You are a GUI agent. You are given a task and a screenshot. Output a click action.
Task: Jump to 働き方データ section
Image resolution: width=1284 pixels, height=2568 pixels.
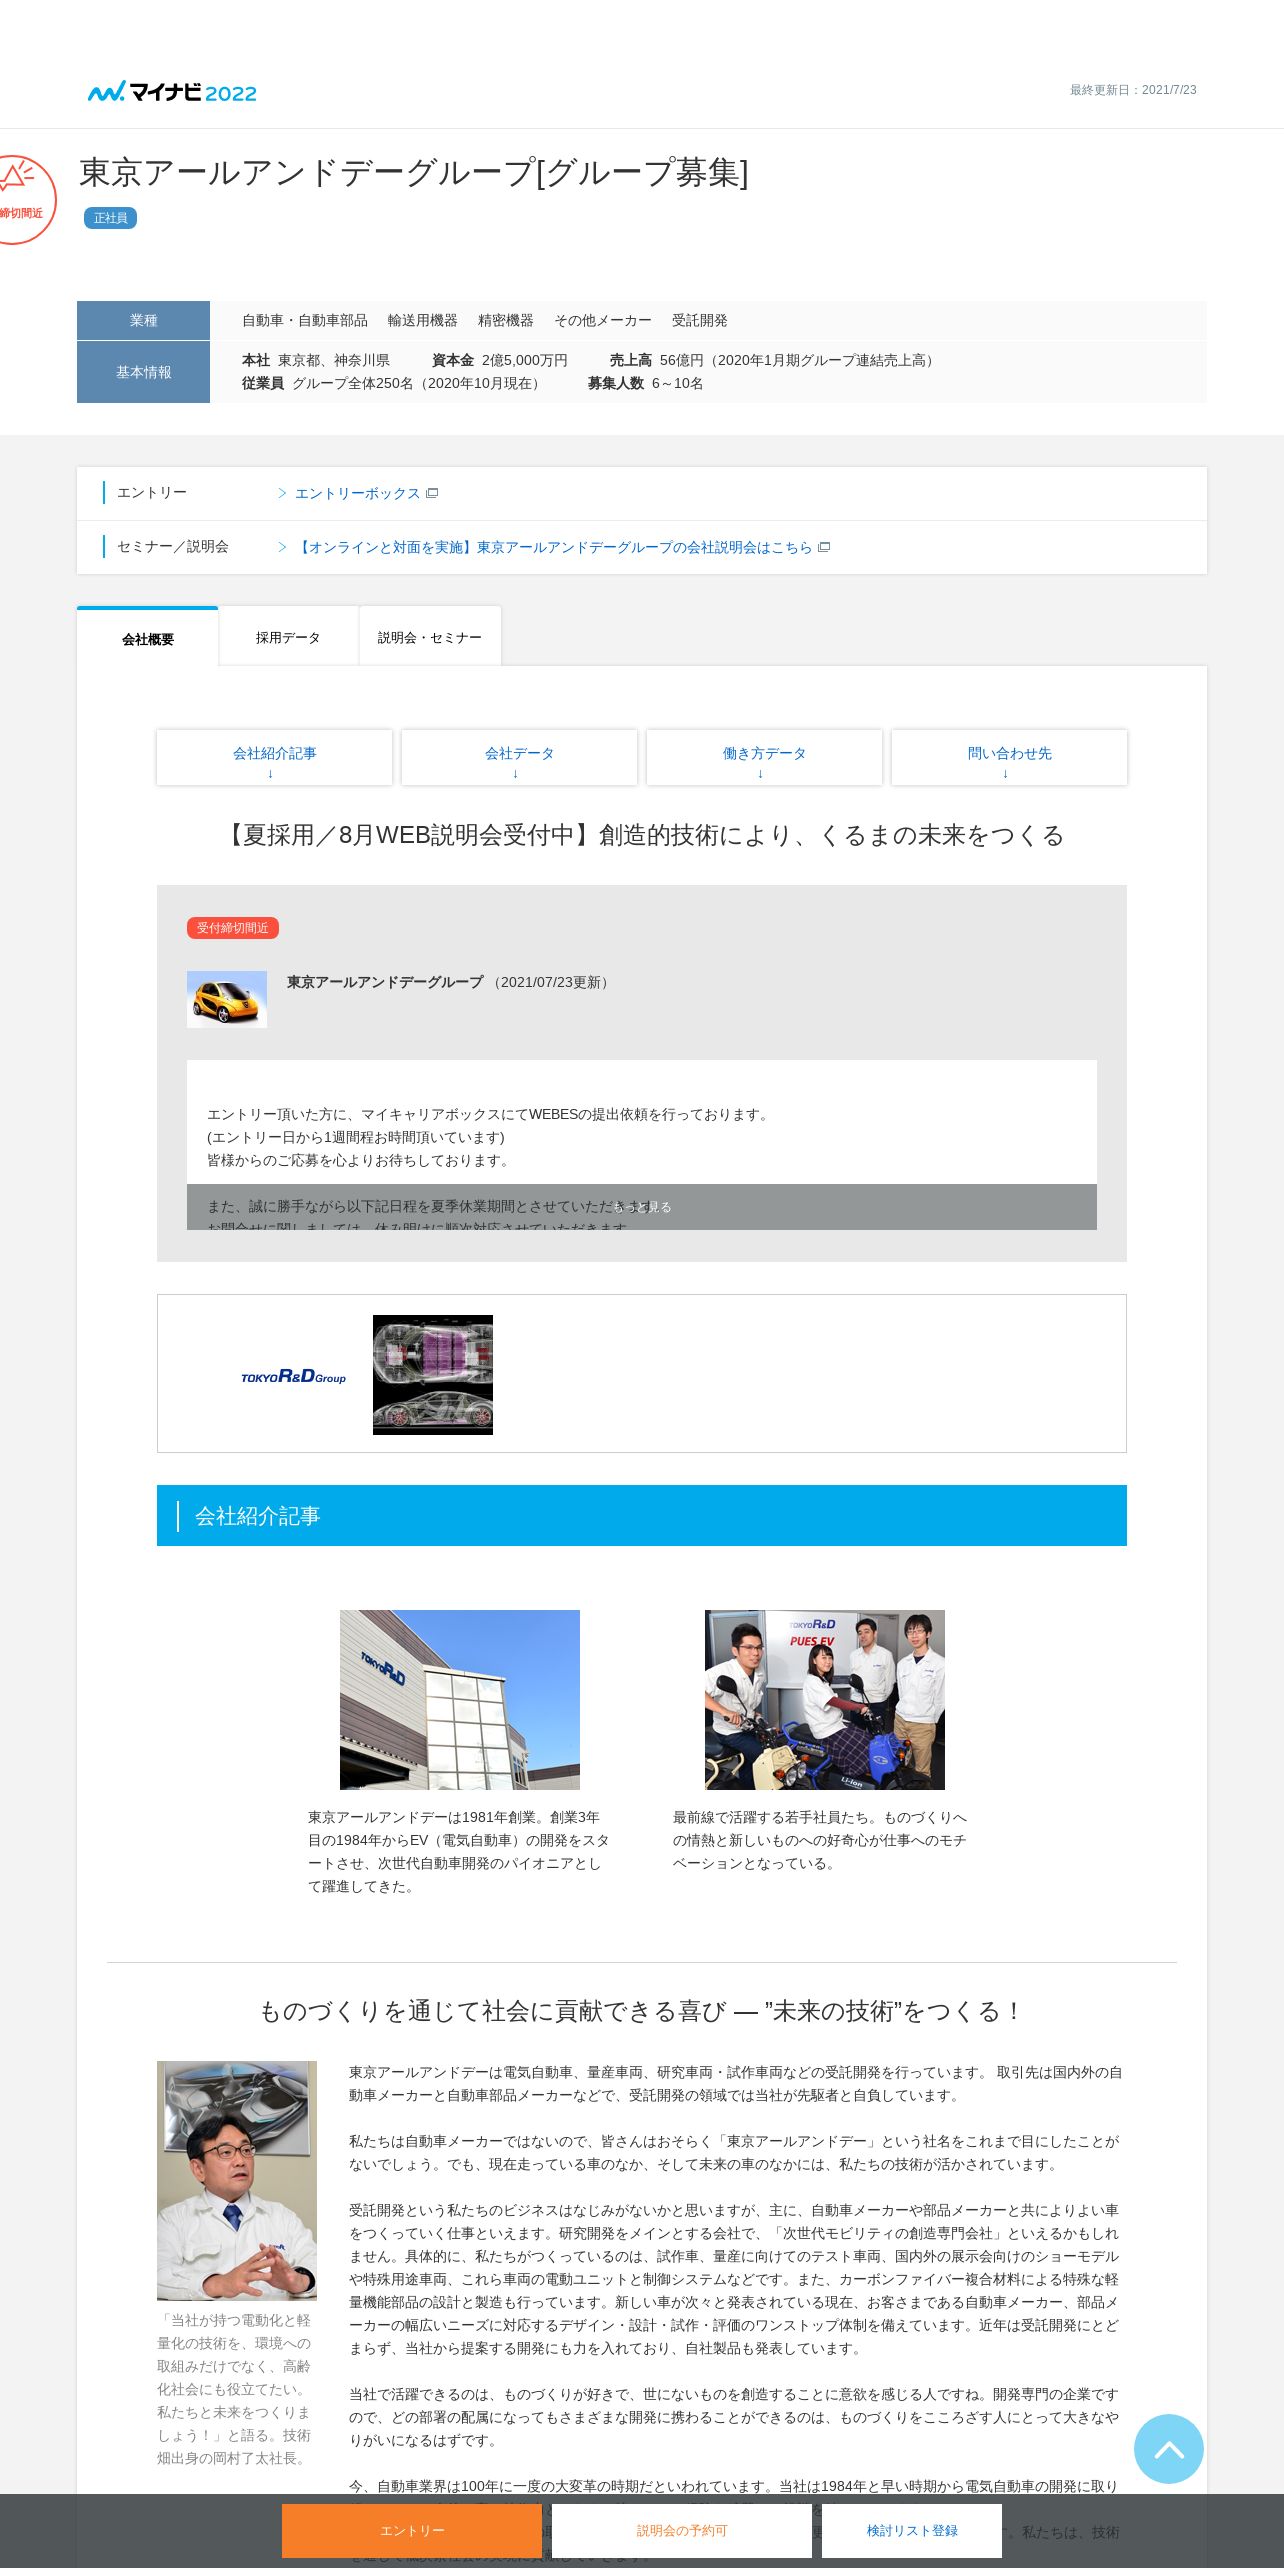pyautogui.click(x=764, y=758)
